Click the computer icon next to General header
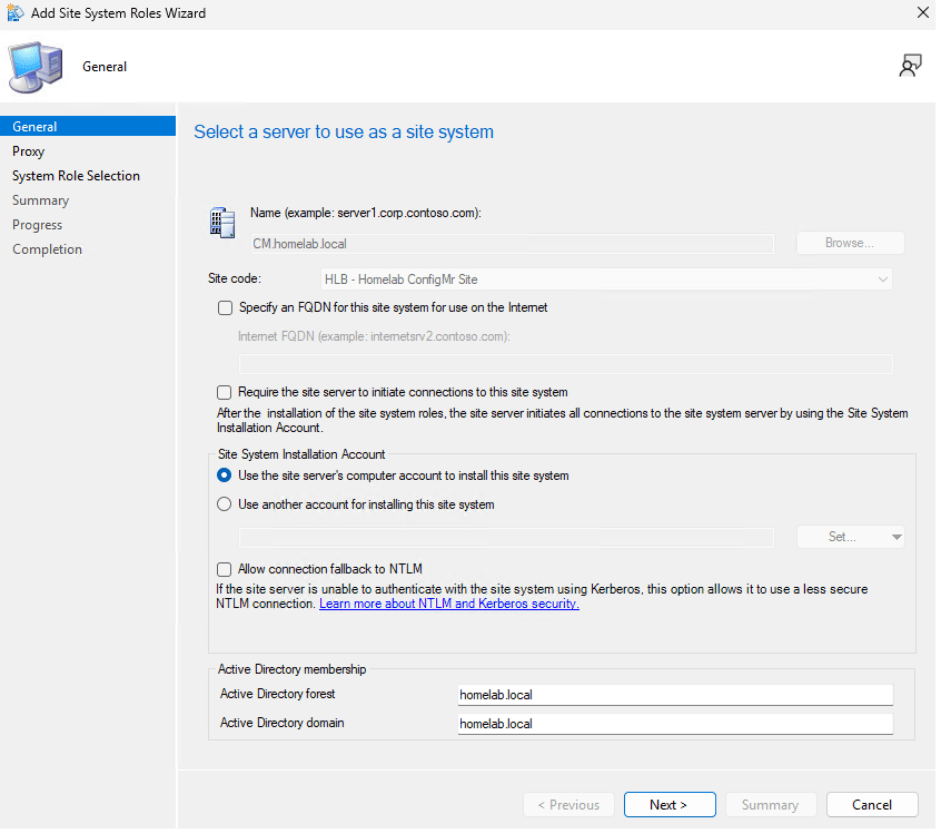936x829 pixels. click(36, 63)
